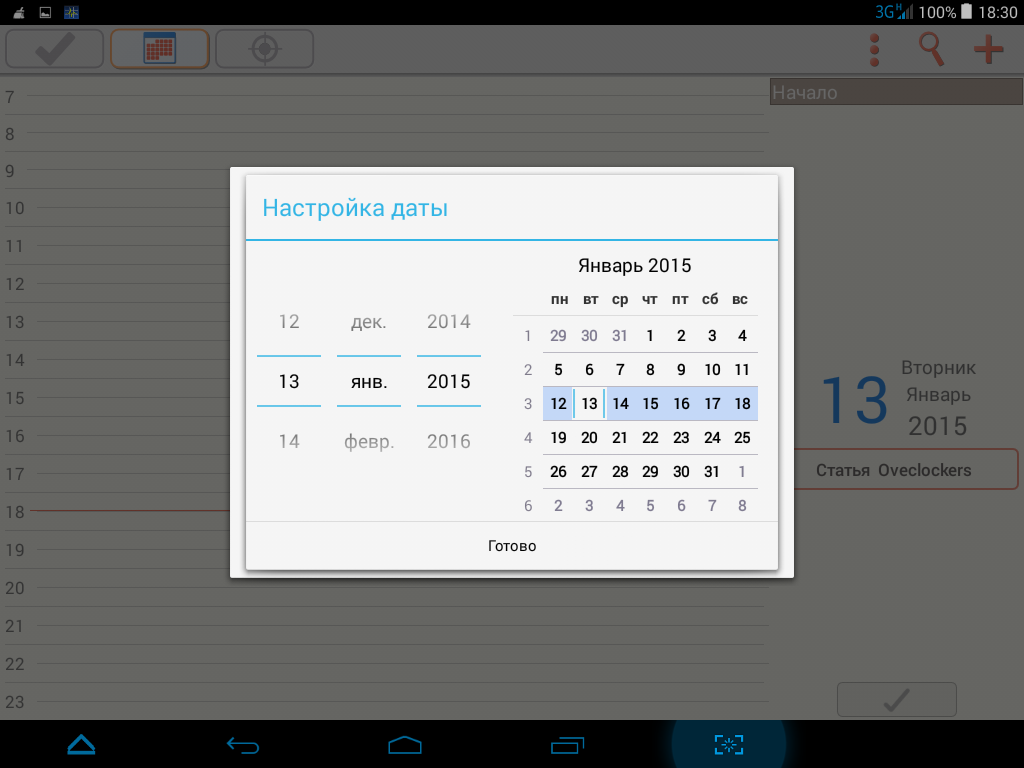
Task: Select February 5 in calendar week 6
Action: click(x=650, y=505)
